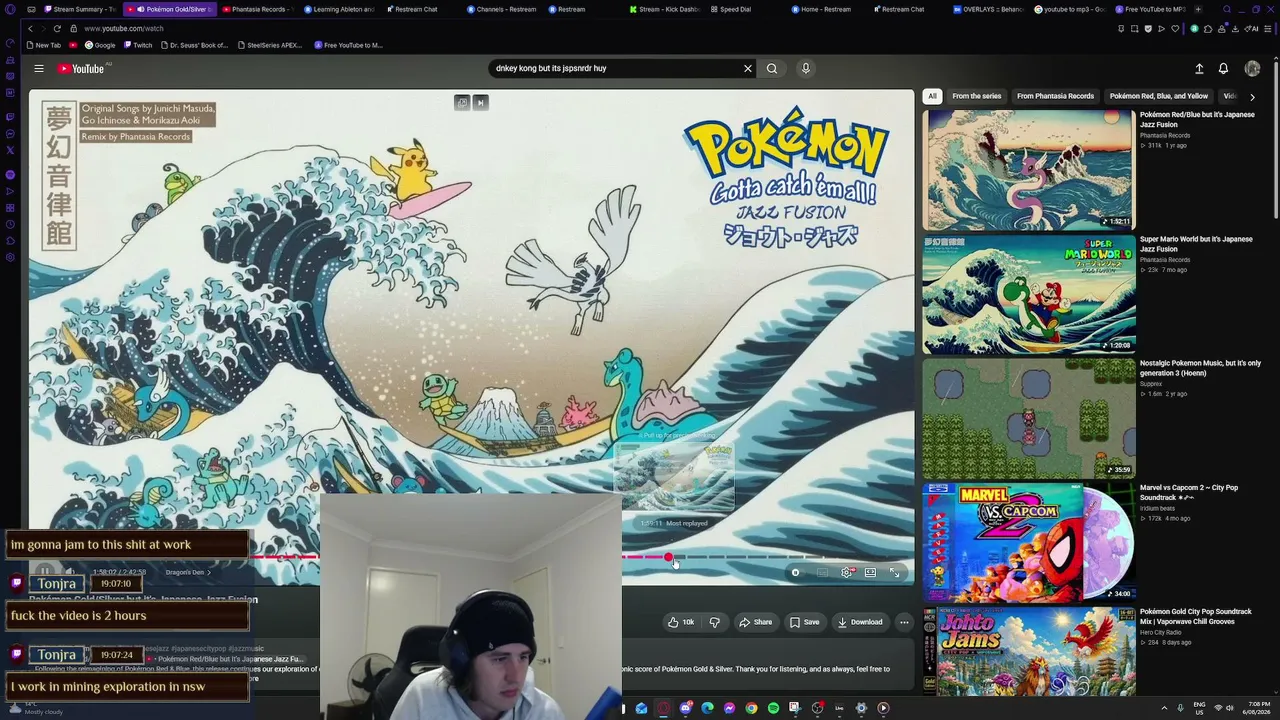Image resolution: width=1280 pixels, height=720 pixels.
Task: Dislike the video
Action: 714,622
